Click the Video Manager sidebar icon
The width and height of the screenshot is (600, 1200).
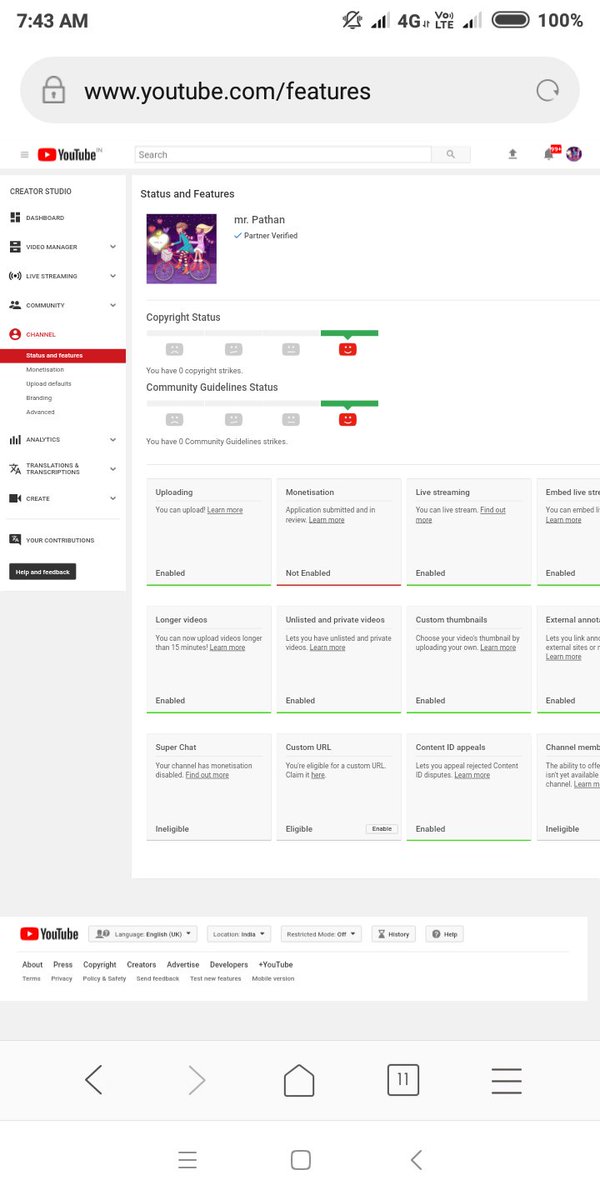tap(15, 247)
